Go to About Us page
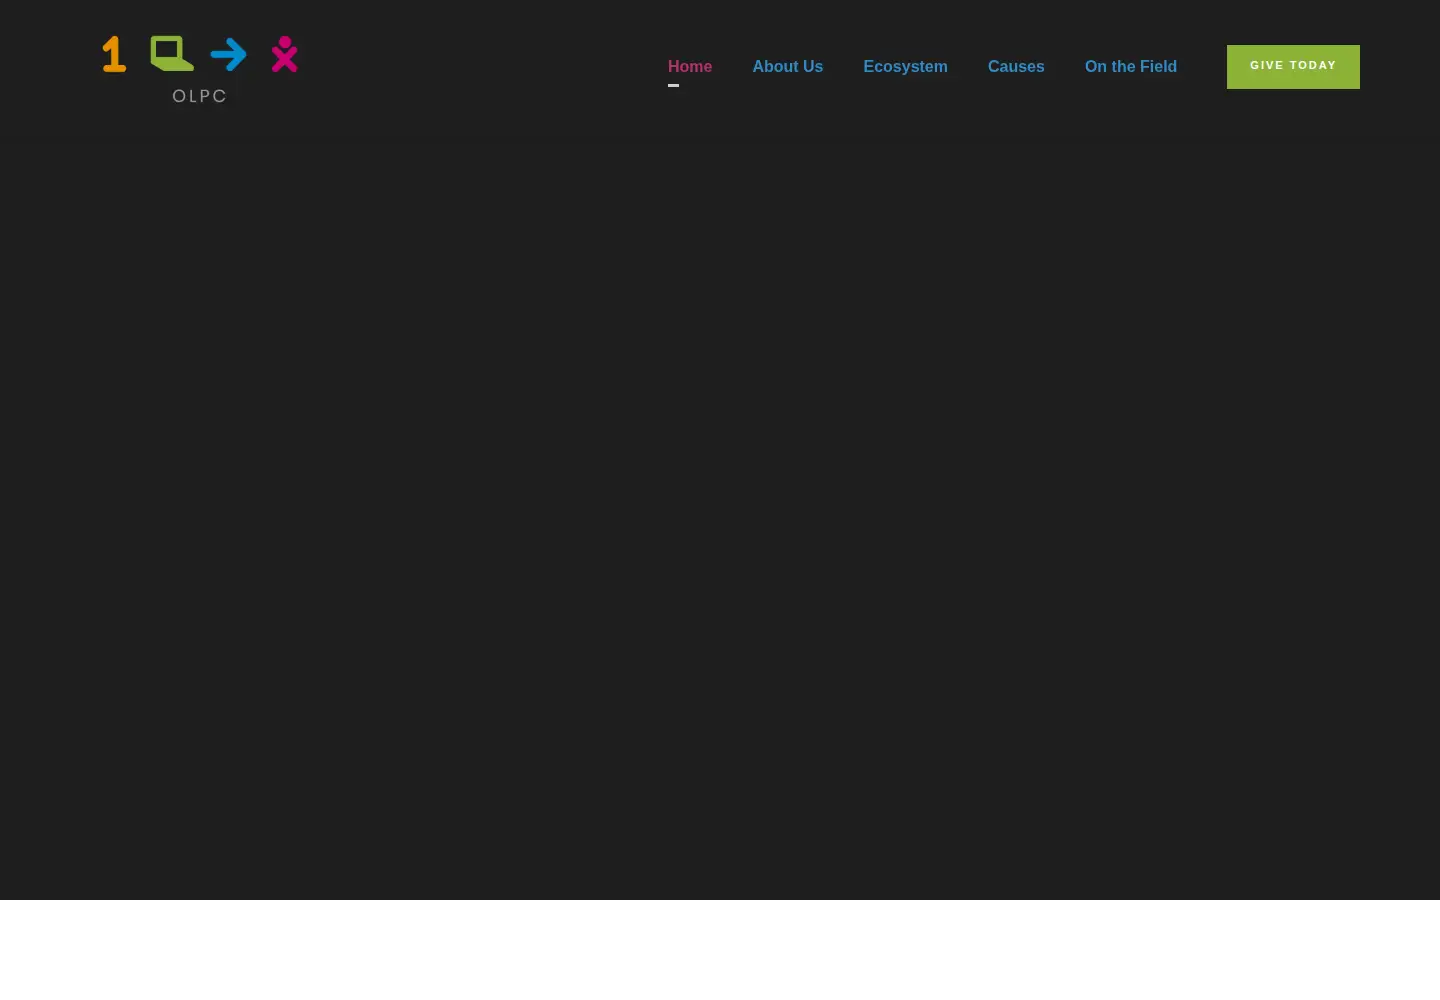1440x1000 pixels. pos(788,66)
